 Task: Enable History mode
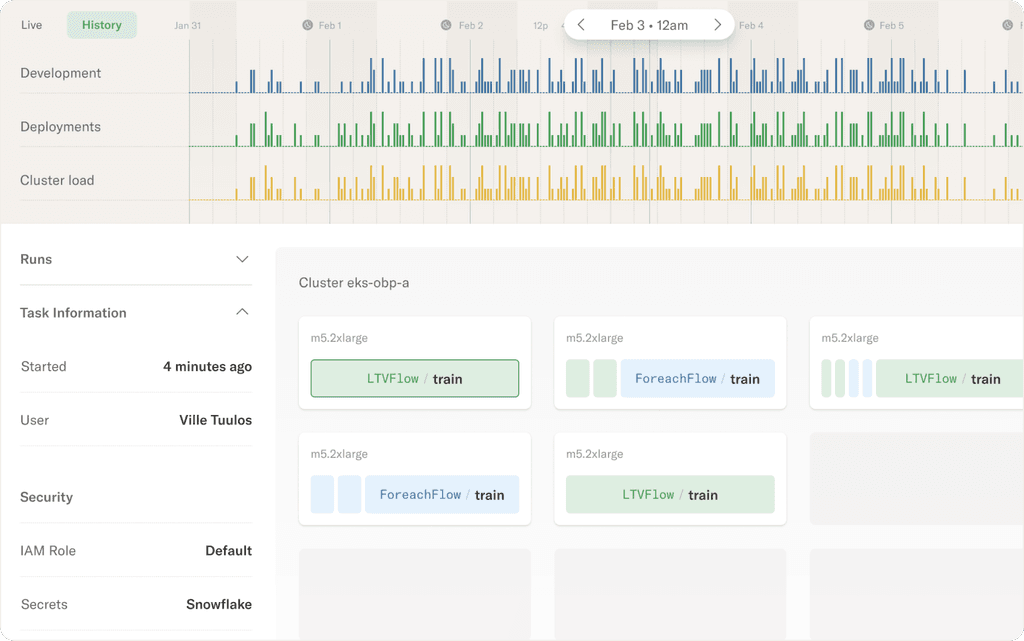[x=102, y=24]
